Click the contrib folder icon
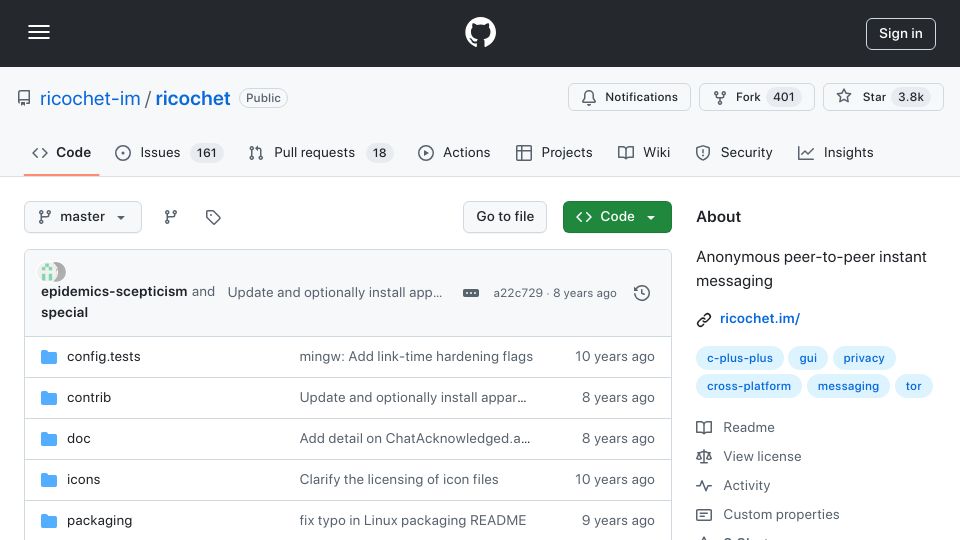Image resolution: width=960 pixels, height=540 pixels. (49, 398)
